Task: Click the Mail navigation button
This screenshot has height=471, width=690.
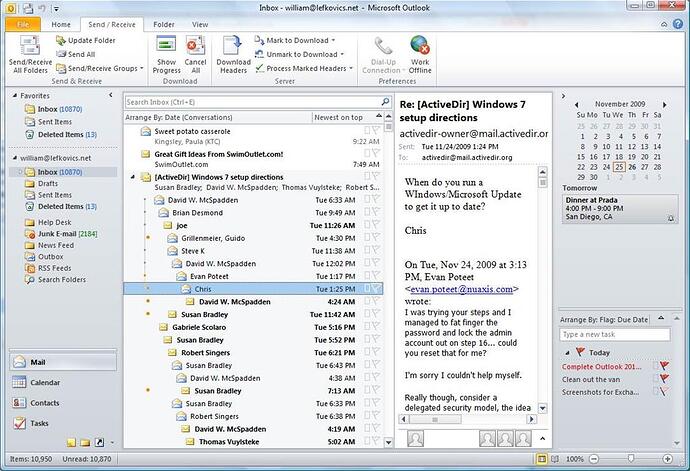Action: 62,362
